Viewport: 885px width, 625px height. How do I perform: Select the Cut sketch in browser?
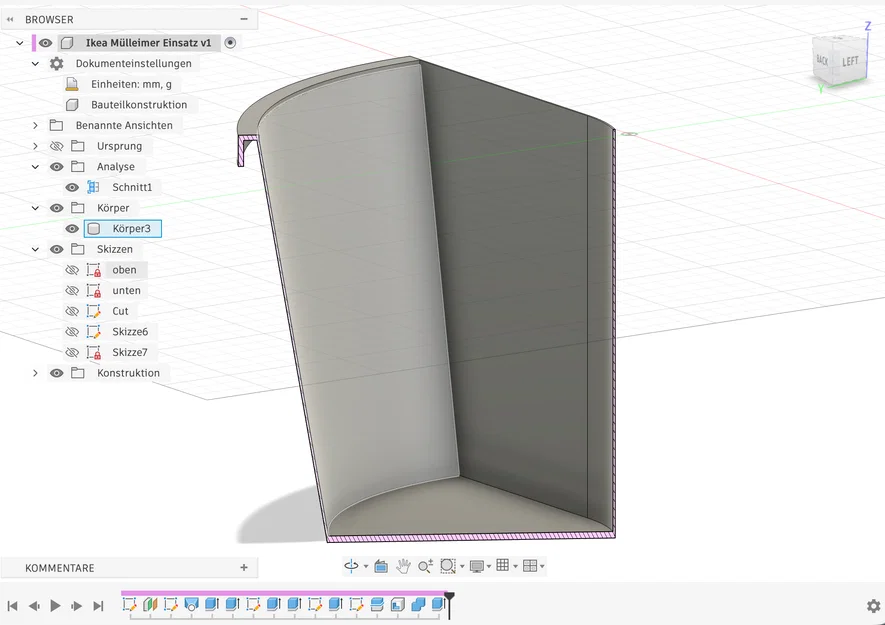(120, 311)
